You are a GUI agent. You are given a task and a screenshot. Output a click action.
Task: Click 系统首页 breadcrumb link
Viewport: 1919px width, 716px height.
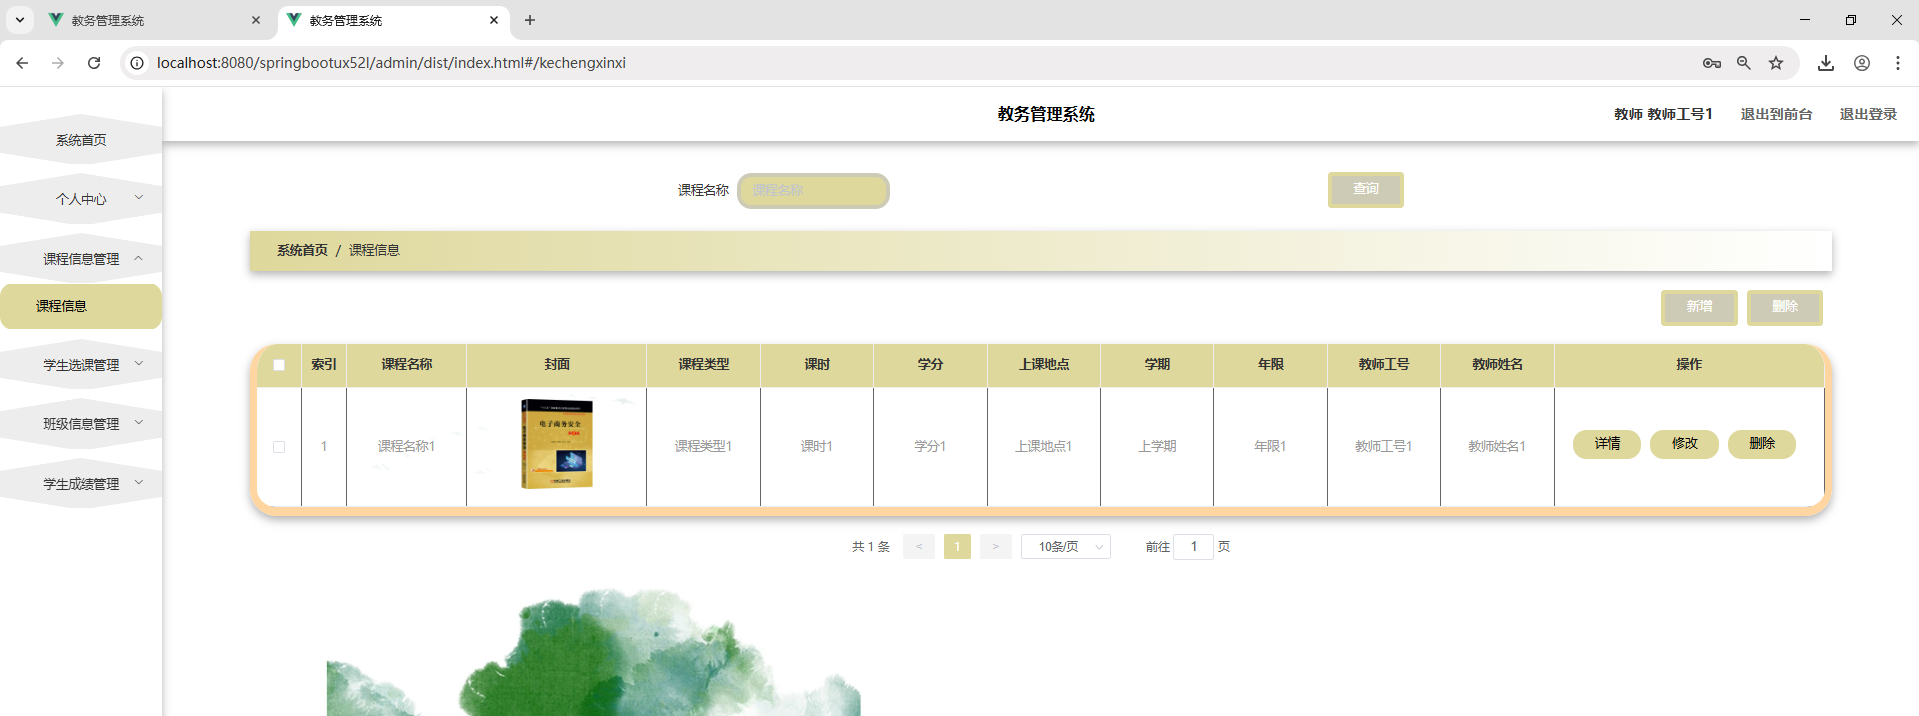[302, 250]
